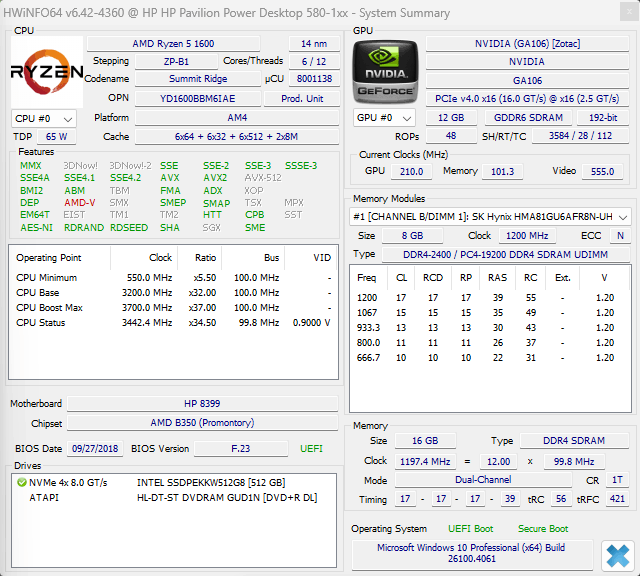Viewport: 640px width, 576px height.
Task: Click the AMD Ryzen 5 1600 name field
Action: (x=173, y=44)
